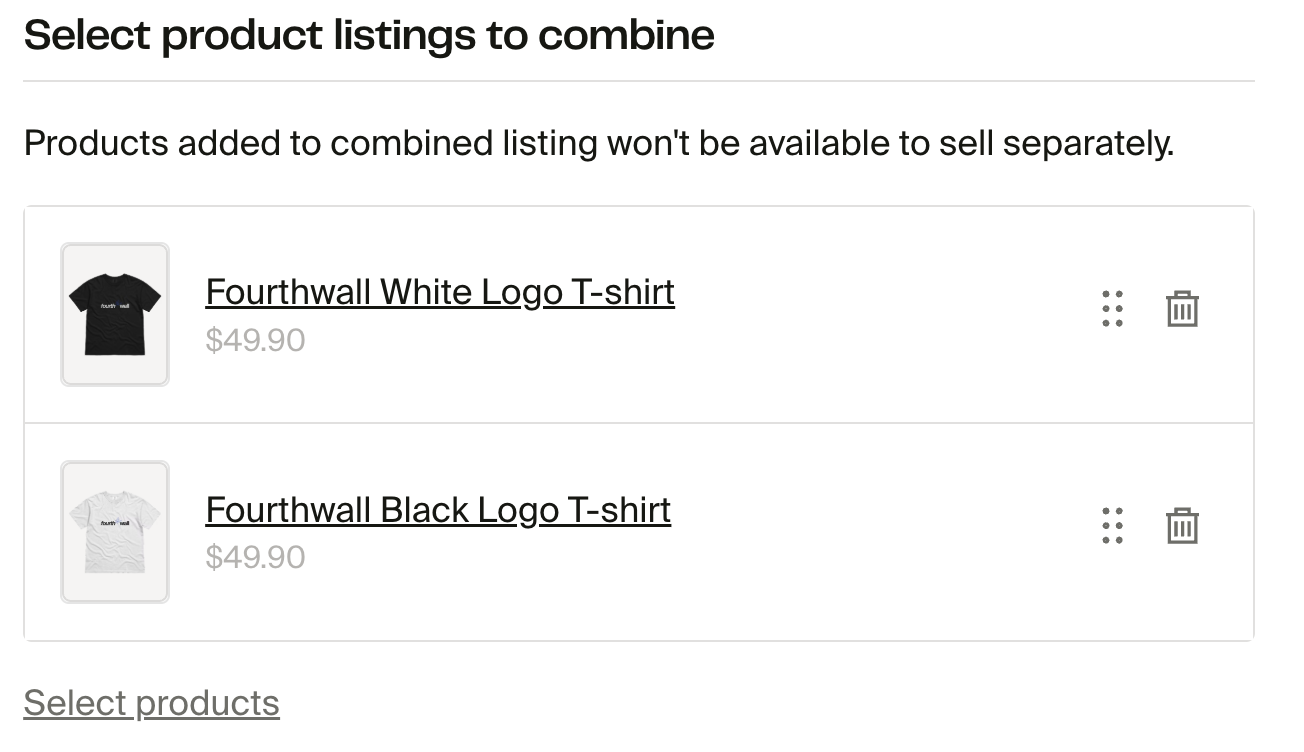Click the $49.90 price under Black Logo T-shirt
Screen dimensions: 1304x752
click(255, 557)
